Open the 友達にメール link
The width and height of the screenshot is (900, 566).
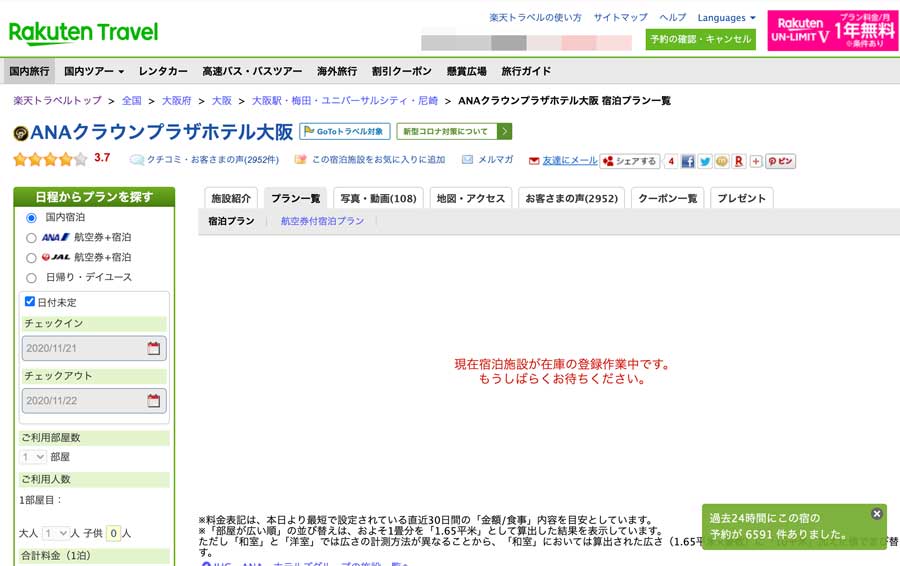570,161
